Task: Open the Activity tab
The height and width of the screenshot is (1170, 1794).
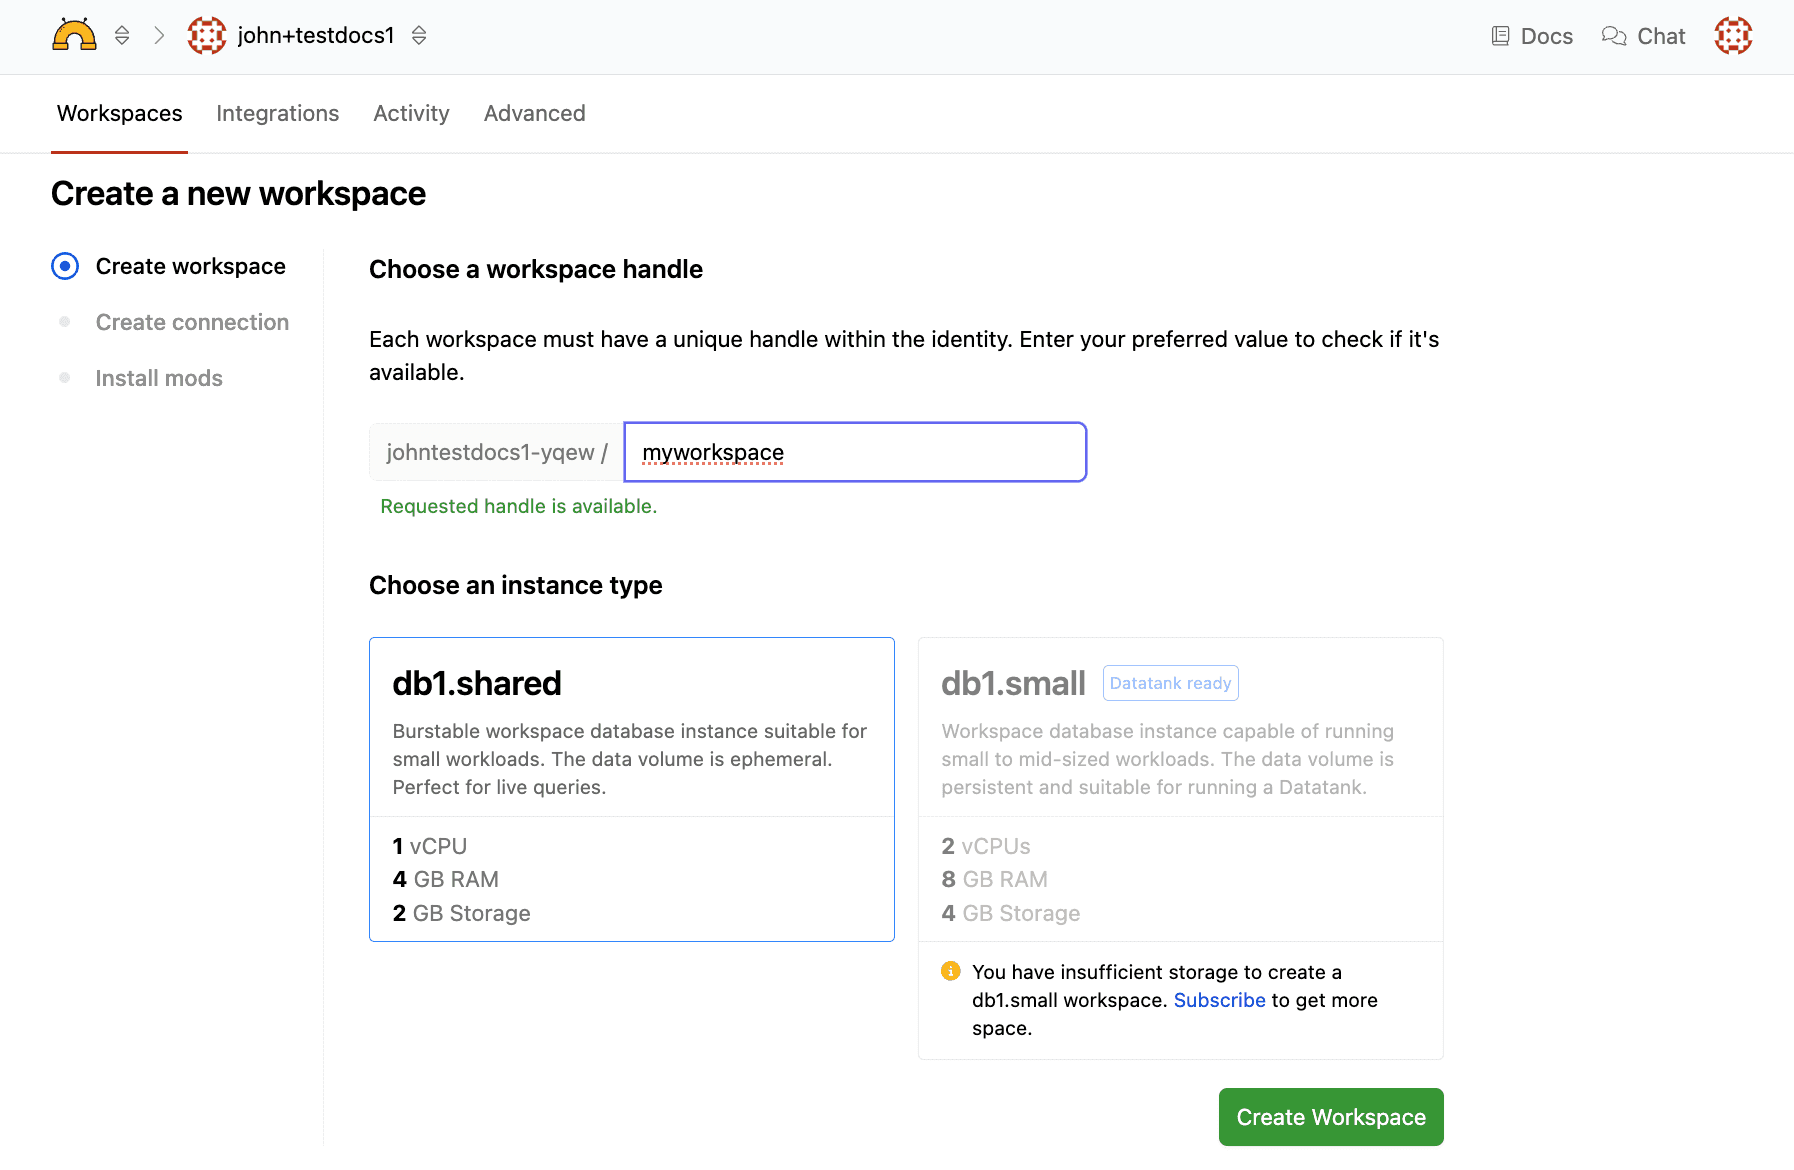Action: point(411,113)
